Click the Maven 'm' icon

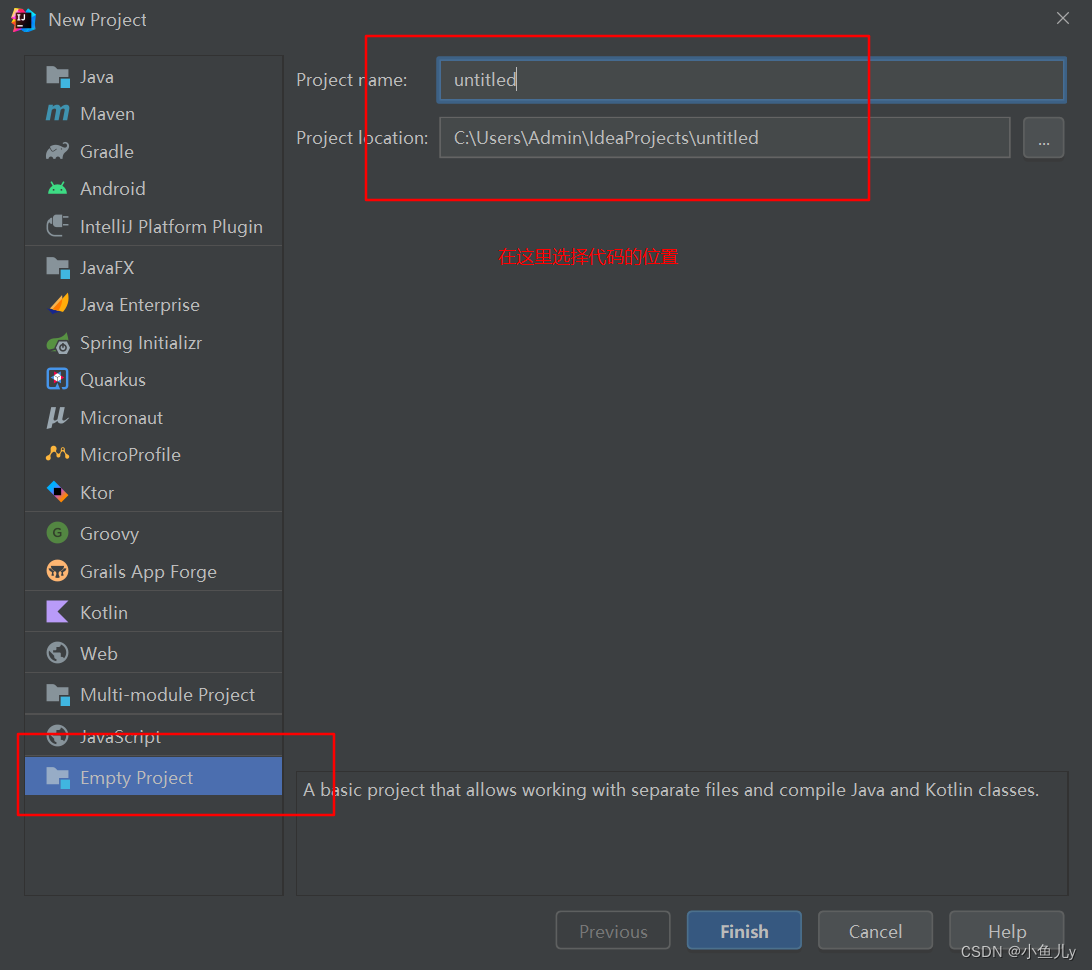58,113
